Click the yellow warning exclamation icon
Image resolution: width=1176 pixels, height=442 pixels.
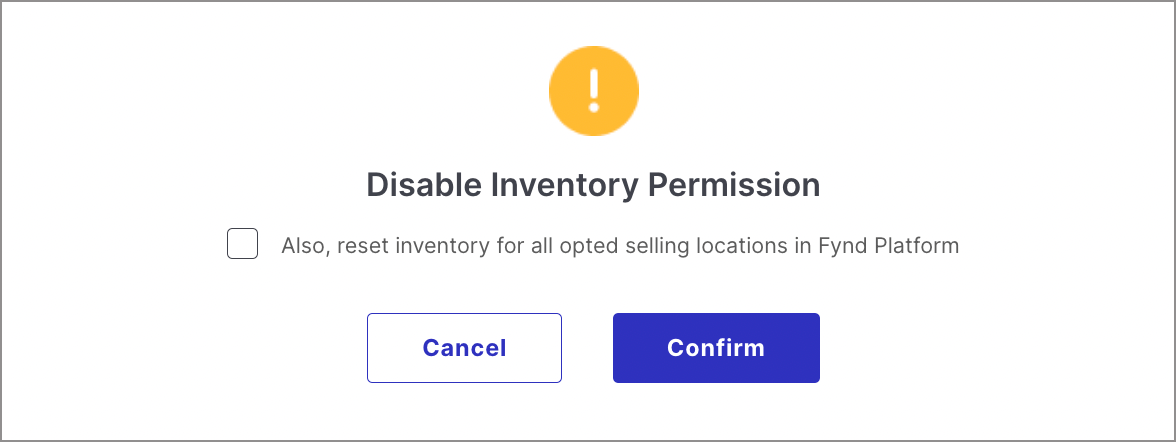pos(593,91)
